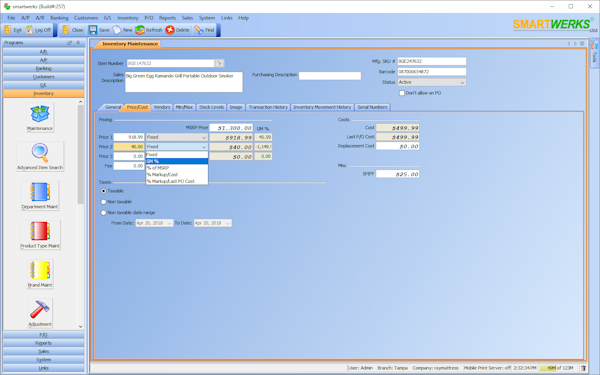This screenshot has height=375, width=600.
Task: Open the Inventory menu
Action: point(127,18)
